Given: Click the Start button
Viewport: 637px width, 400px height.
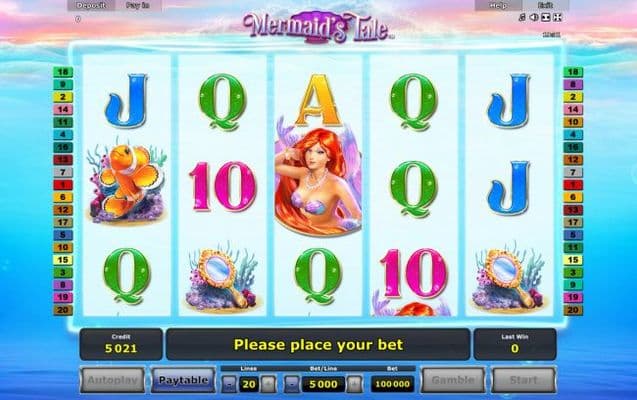Looking at the screenshot, I should [x=524, y=381].
